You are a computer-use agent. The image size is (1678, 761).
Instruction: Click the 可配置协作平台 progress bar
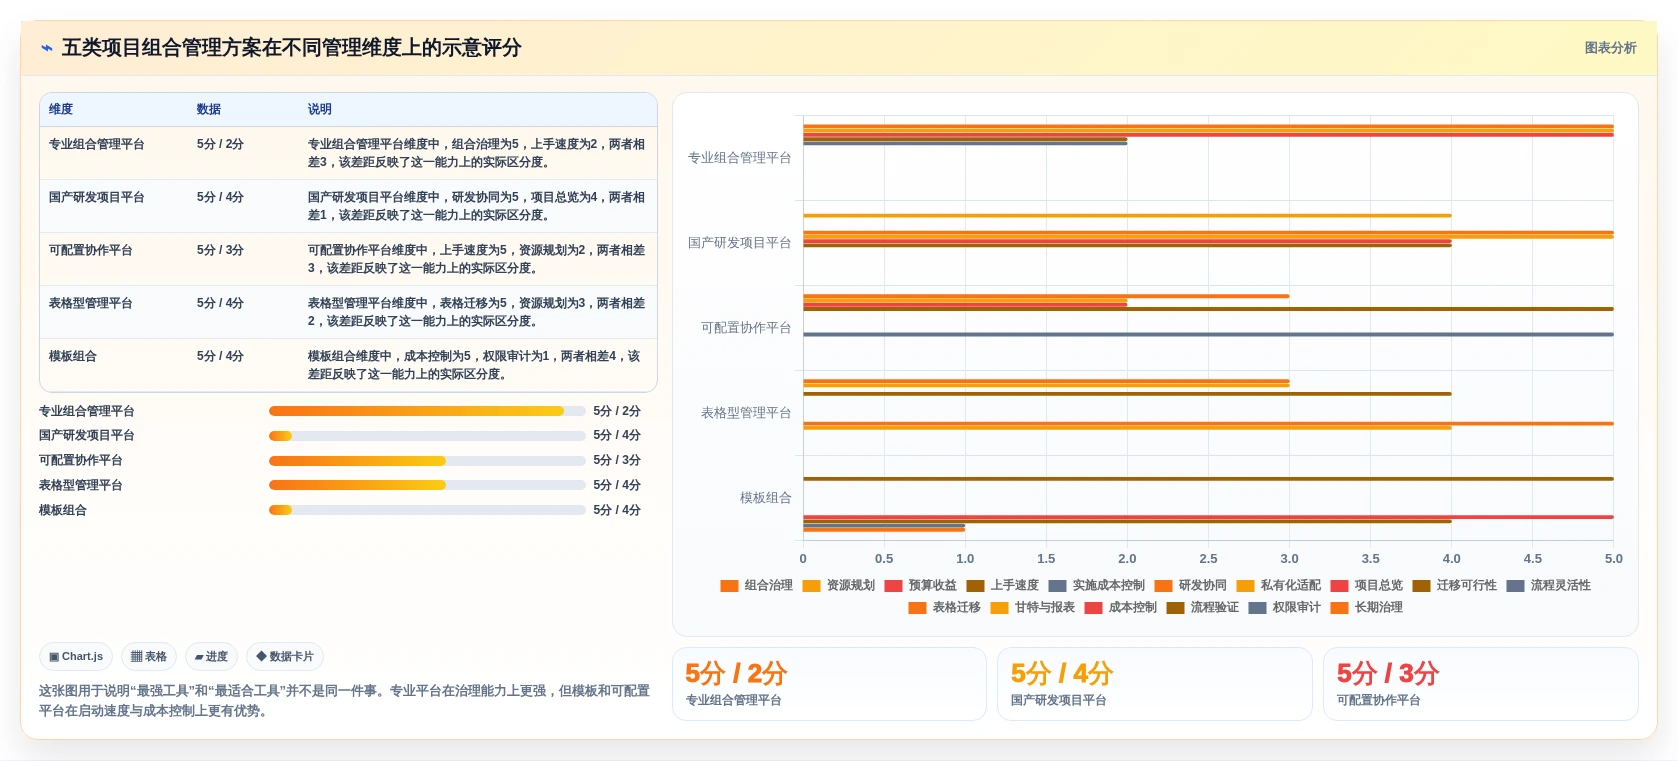click(x=427, y=461)
